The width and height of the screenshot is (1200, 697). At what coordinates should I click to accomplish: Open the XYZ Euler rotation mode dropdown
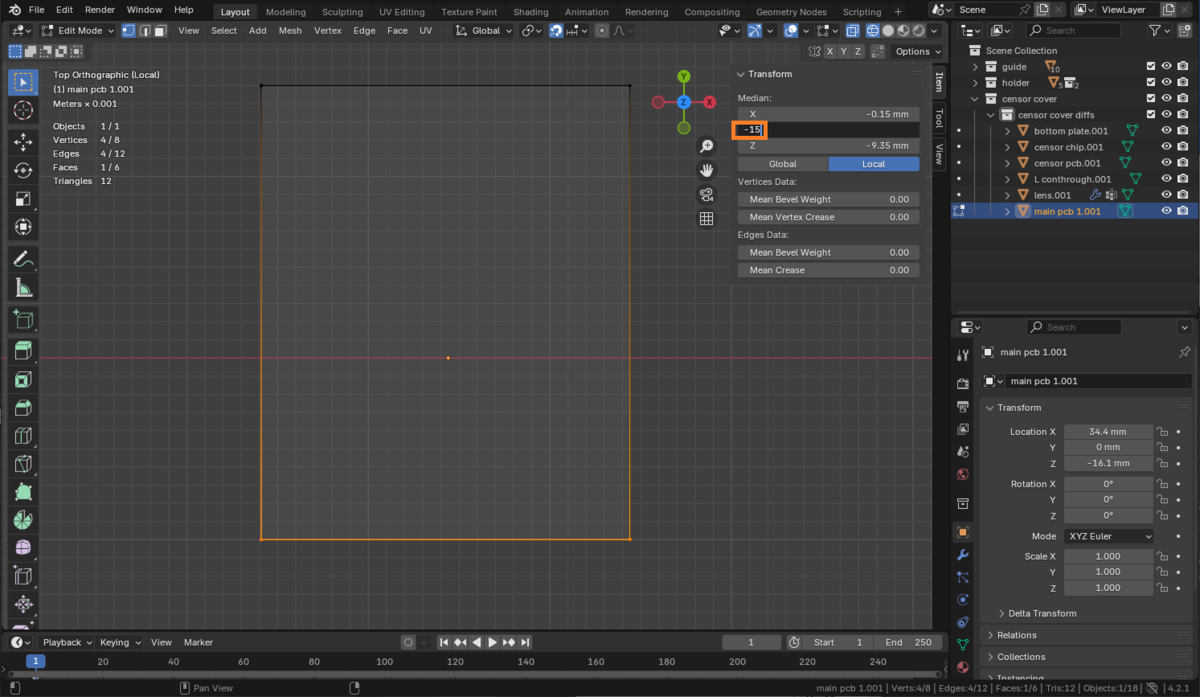pyautogui.click(x=1109, y=536)
